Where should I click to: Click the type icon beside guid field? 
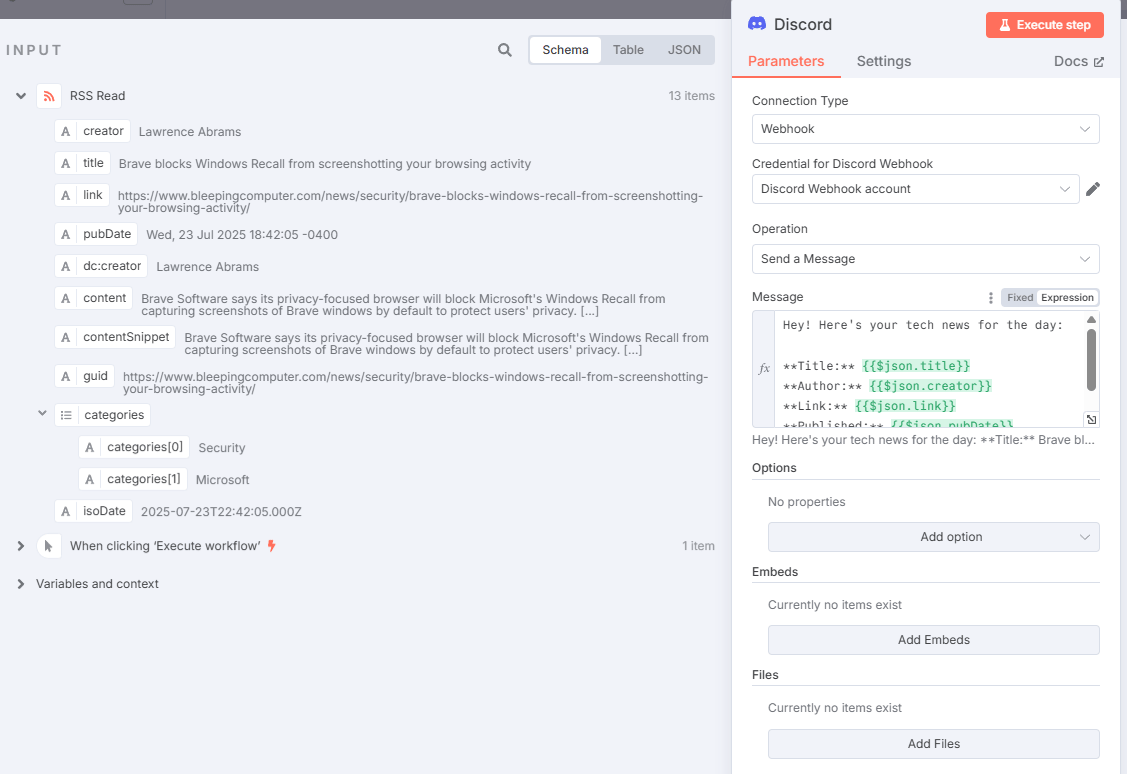point(65,377)
